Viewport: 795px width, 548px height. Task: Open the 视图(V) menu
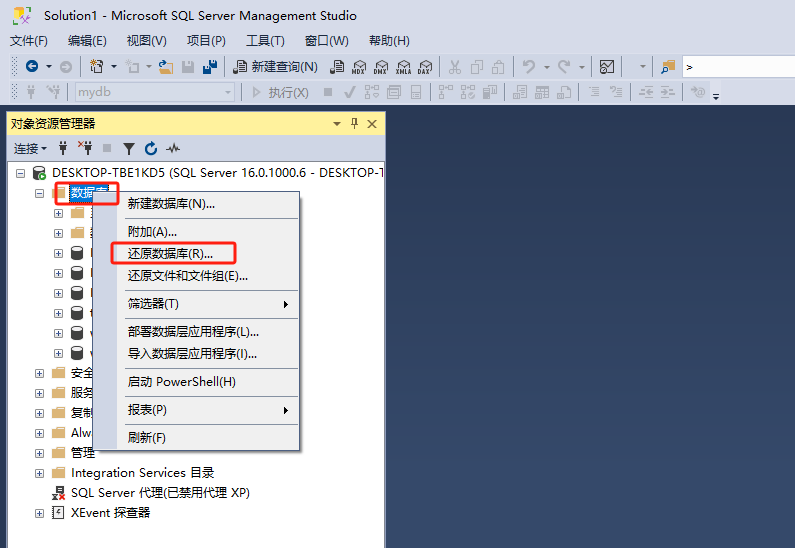pyautogui.click(x=147, y=41)
